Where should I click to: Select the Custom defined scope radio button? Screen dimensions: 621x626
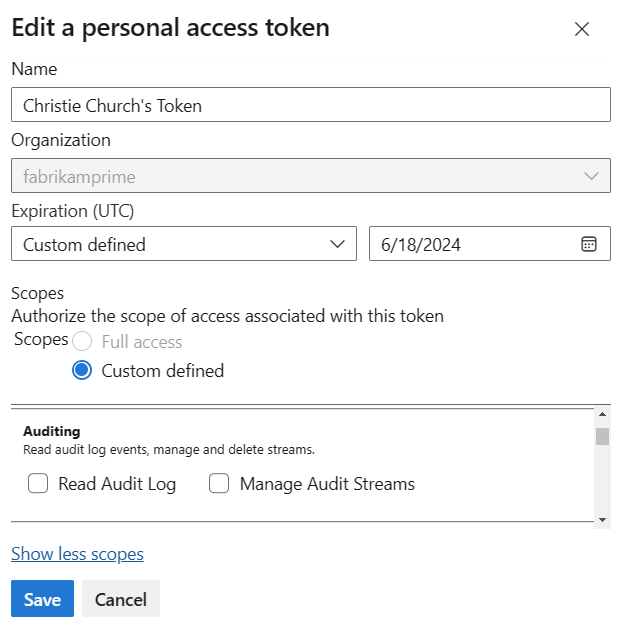coord(82,371)
